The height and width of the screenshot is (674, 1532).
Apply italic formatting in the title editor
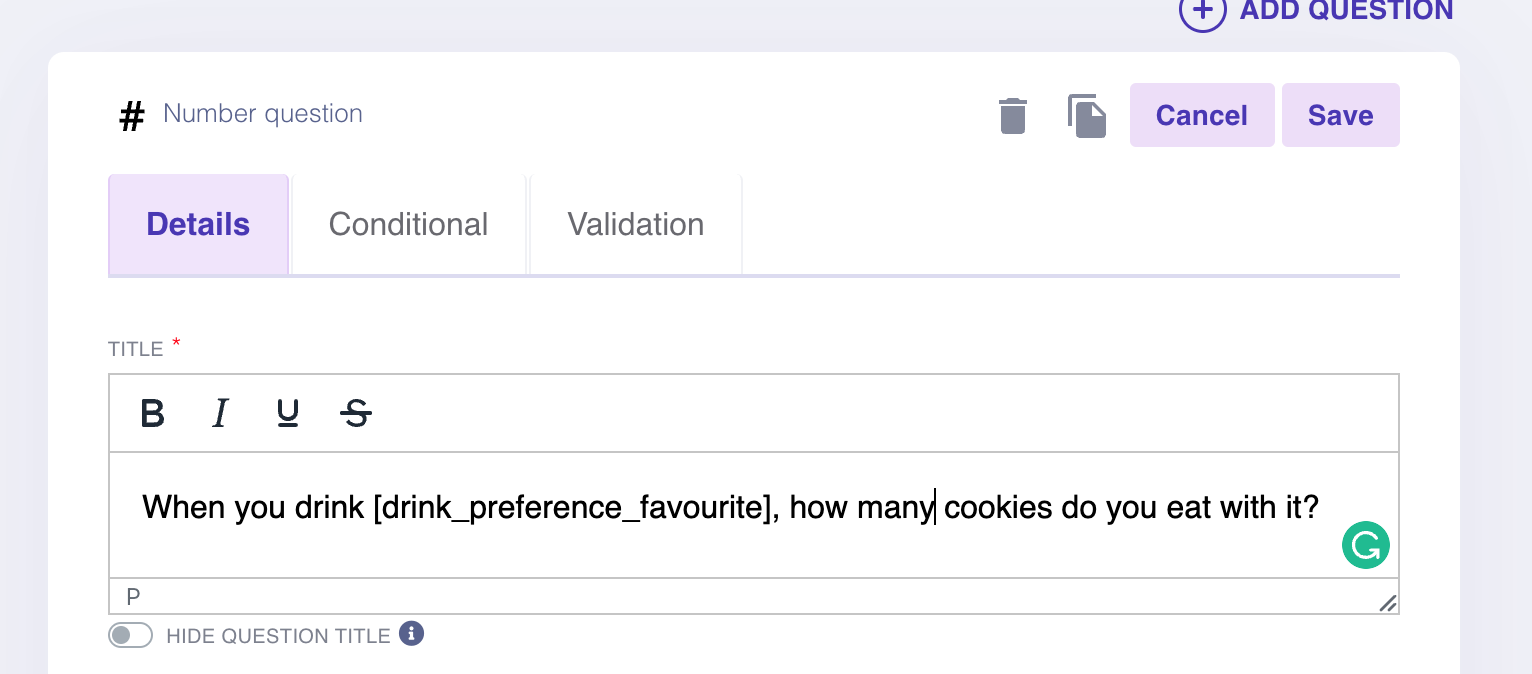coord(220,413)
